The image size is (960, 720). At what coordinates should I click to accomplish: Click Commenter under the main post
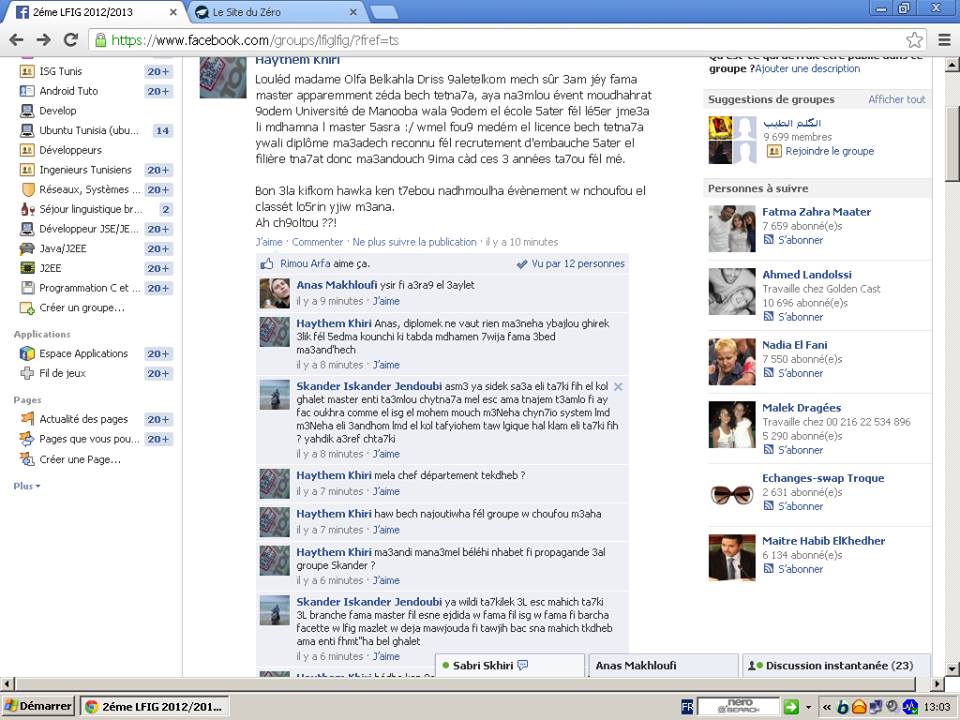click(x=317, y=242)
